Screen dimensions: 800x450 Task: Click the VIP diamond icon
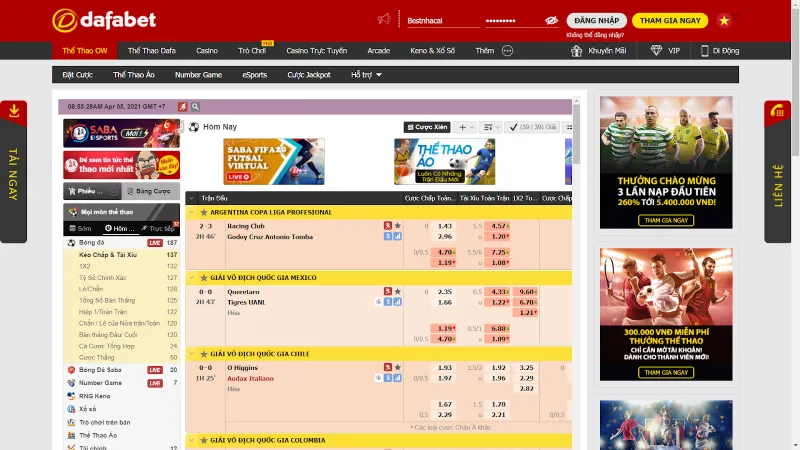click(656, 50)
